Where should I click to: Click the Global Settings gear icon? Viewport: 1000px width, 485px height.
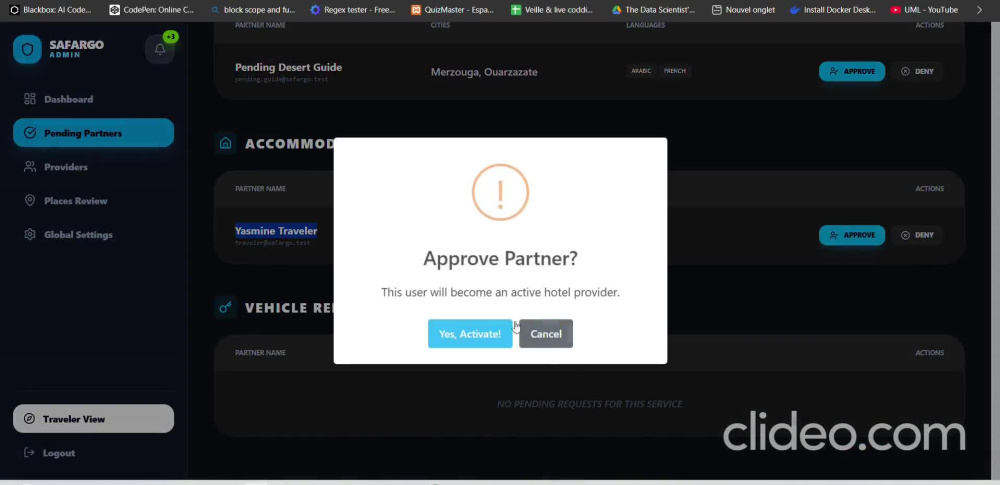point(30,234)
